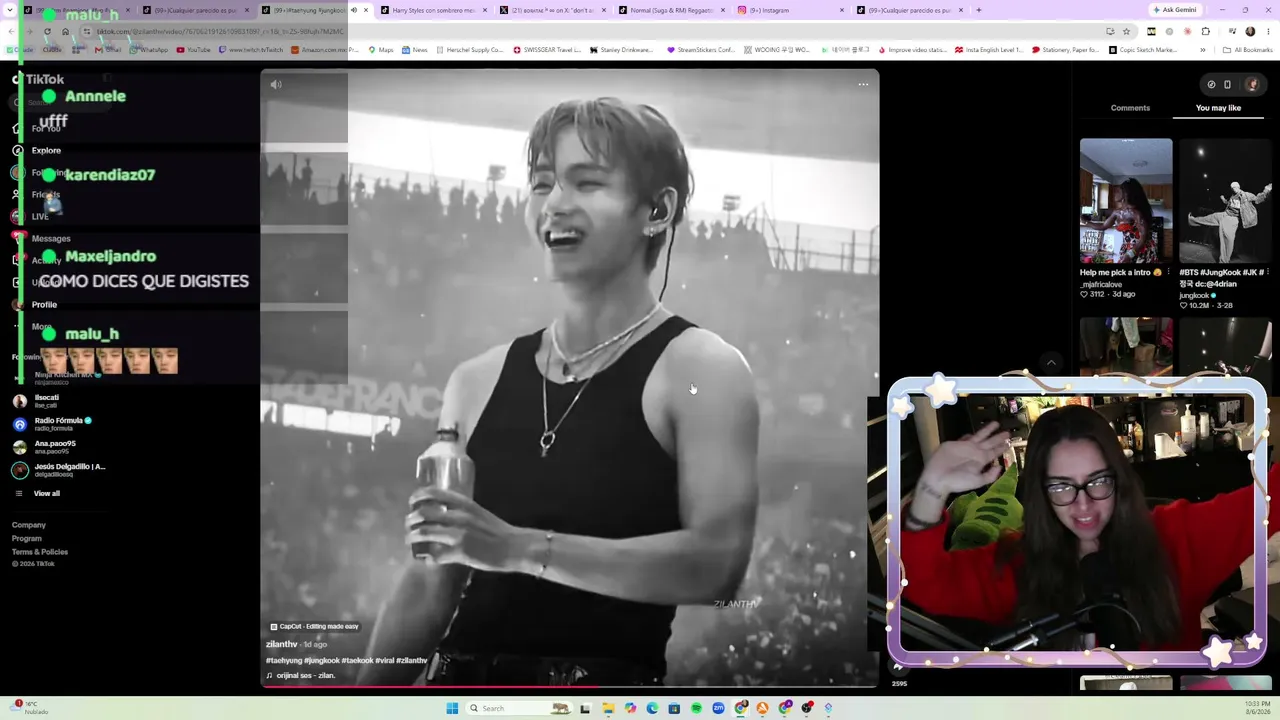
Task: Go to Profile in the TikTok sidebar
Action: [44, 305]
